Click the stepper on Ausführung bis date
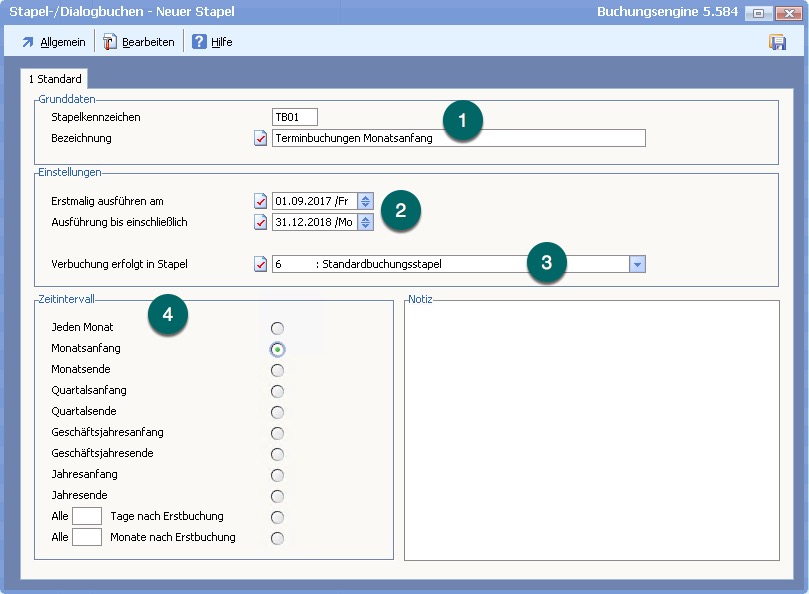Image resolution: width=809 pixels, height=594 pixels. coord(365,222)
